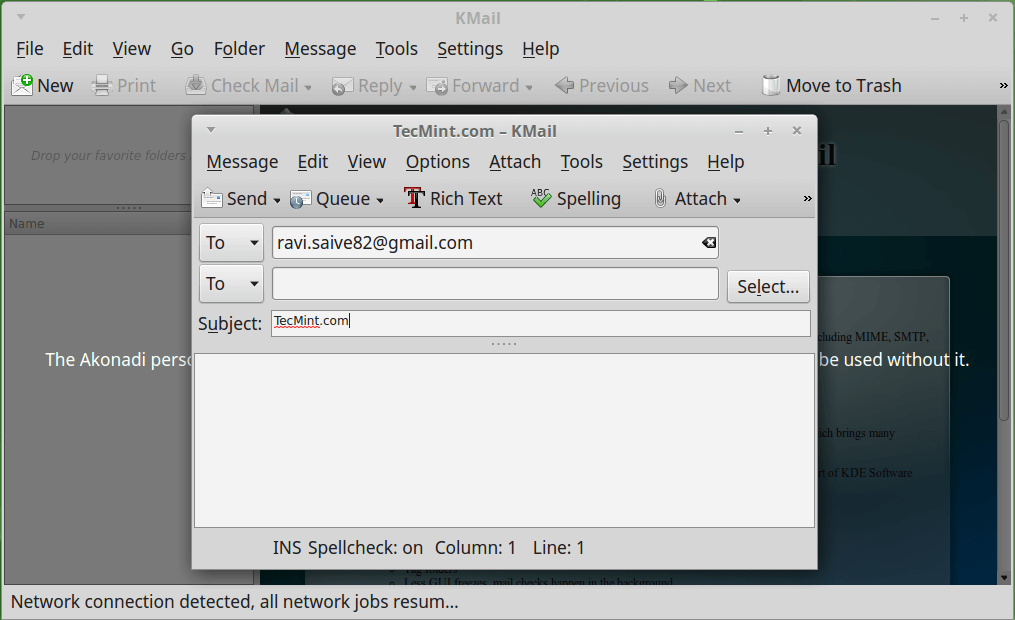Open the second To recipient type dropdown

[x=231, y=283]
